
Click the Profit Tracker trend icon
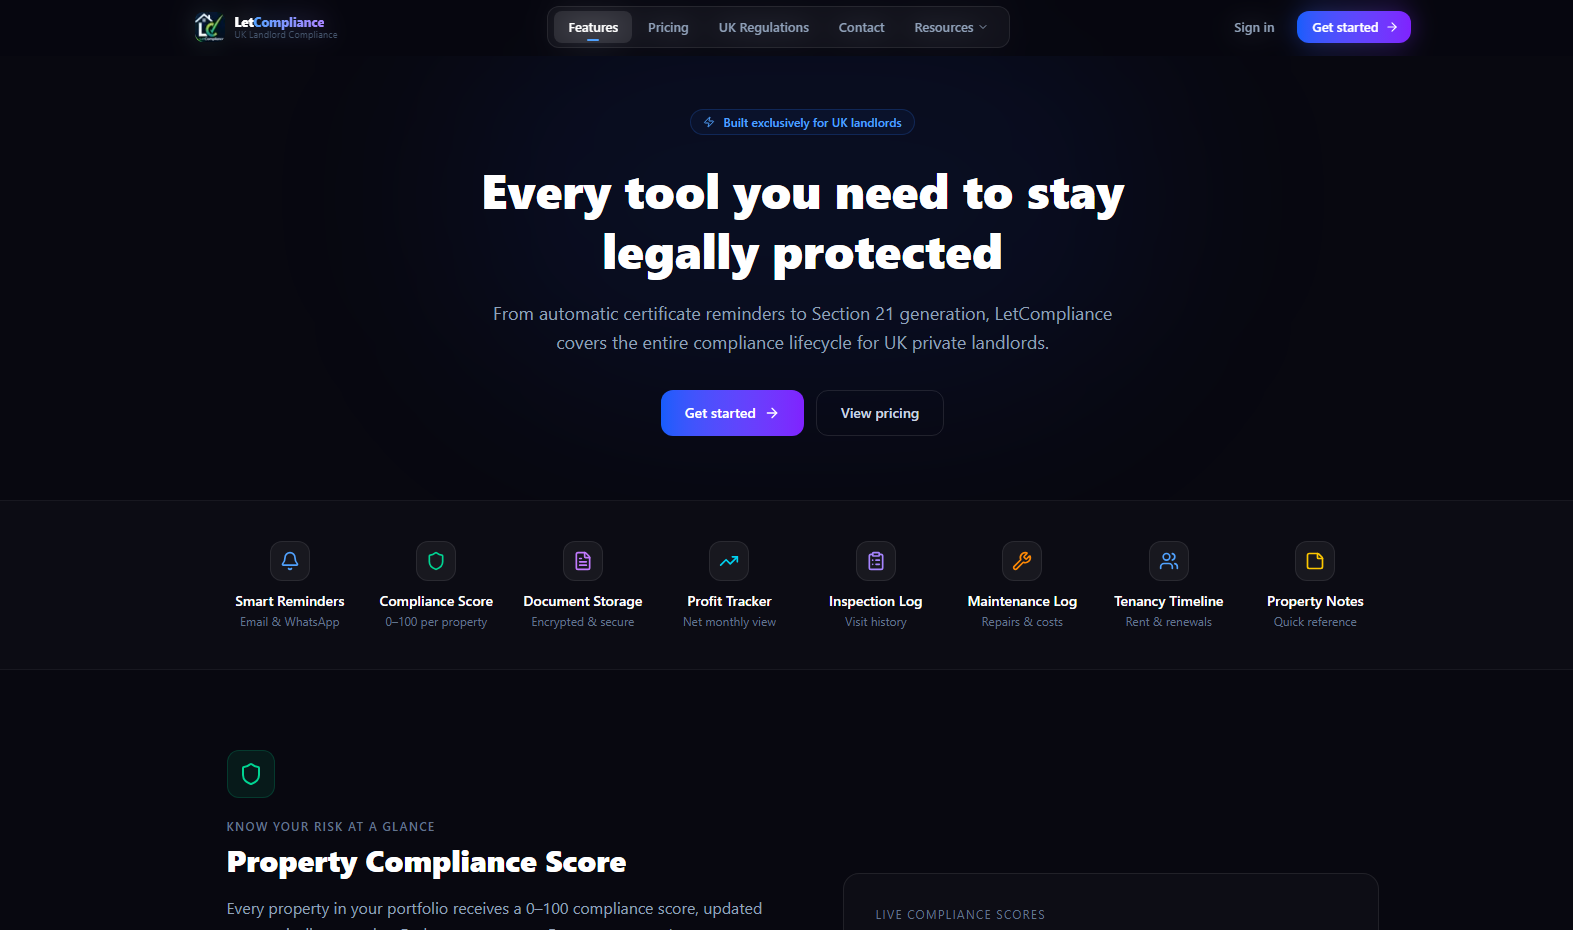(x=729, y=561)
